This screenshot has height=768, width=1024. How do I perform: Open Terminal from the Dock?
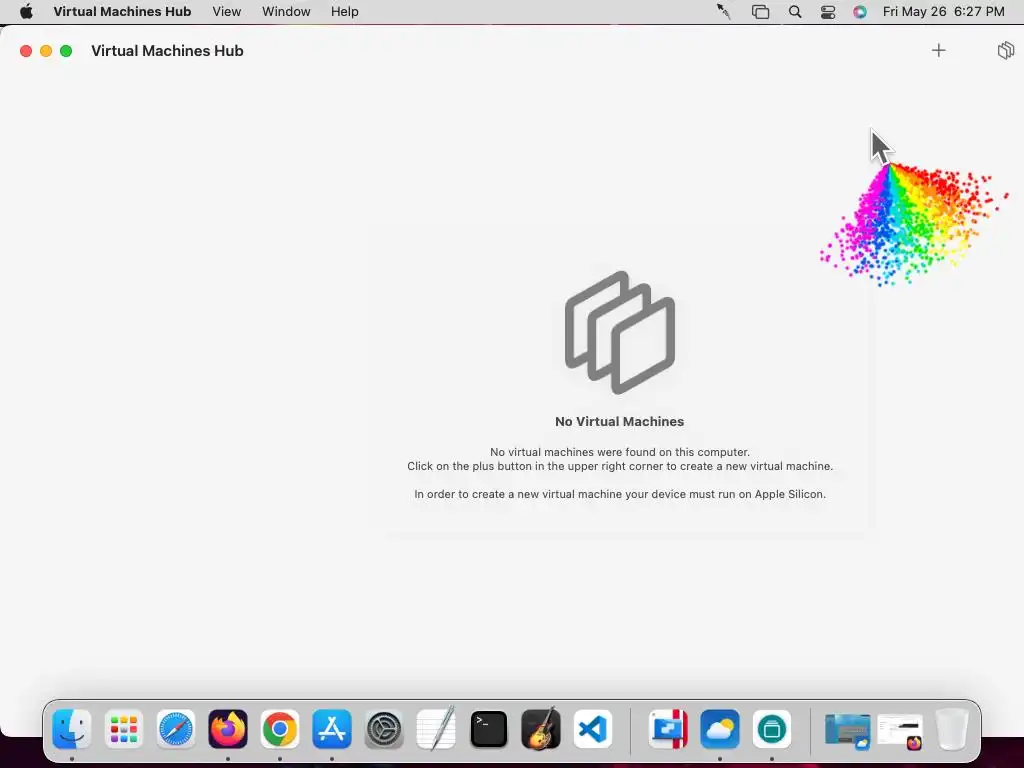488,729
